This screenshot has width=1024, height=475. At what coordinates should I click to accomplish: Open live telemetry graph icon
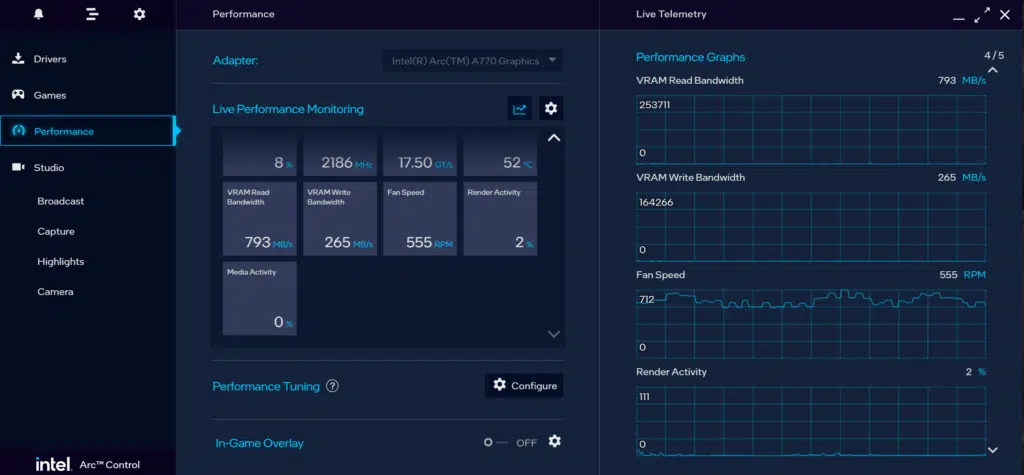click(520, 109)
